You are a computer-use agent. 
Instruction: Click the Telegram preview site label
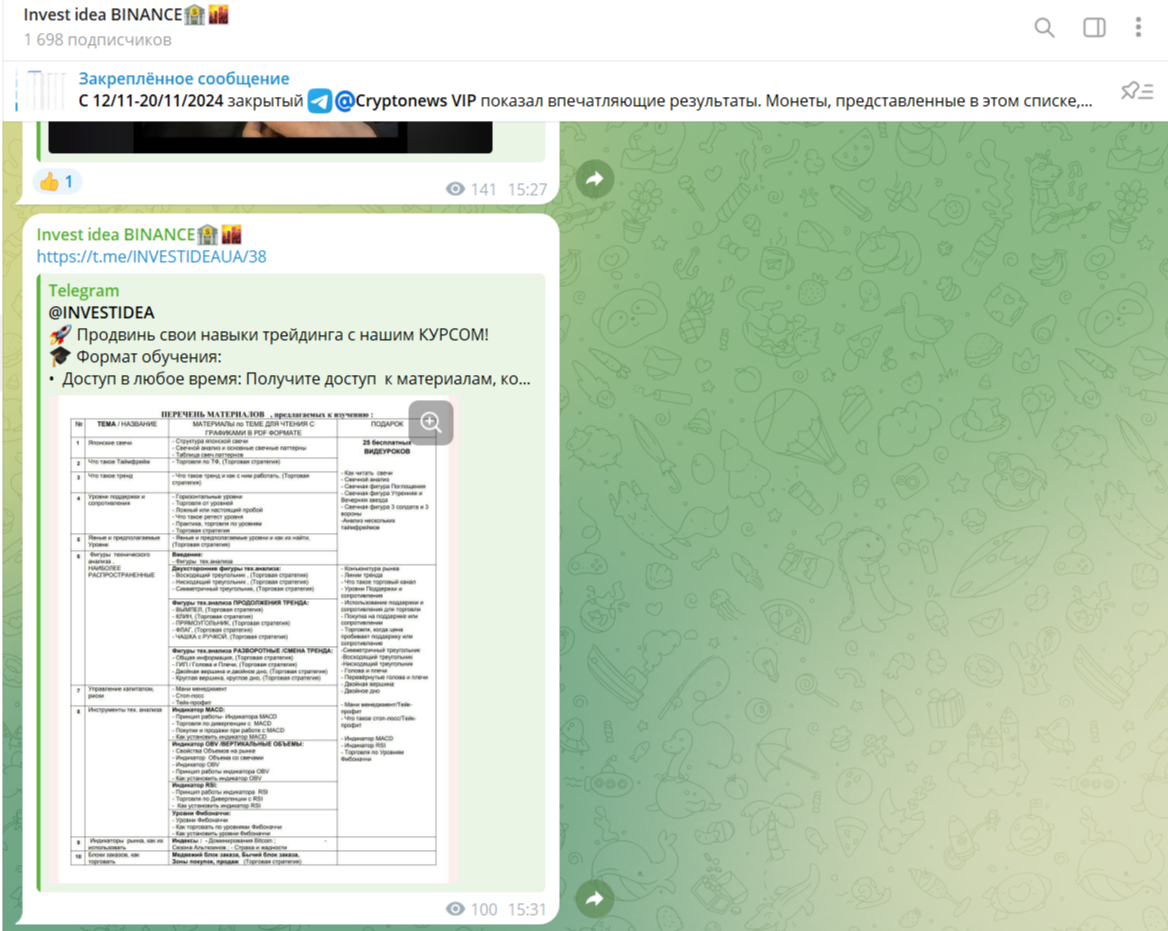point(83,290)
